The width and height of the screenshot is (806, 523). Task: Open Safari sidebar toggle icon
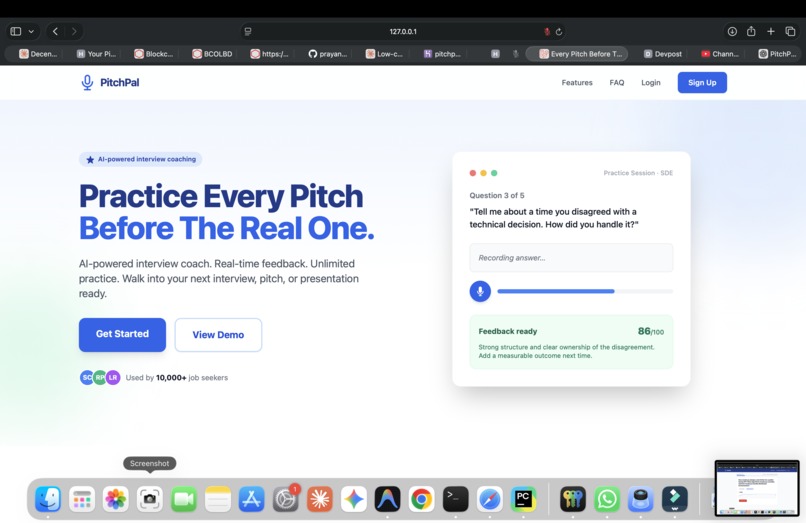pos(16,31)
